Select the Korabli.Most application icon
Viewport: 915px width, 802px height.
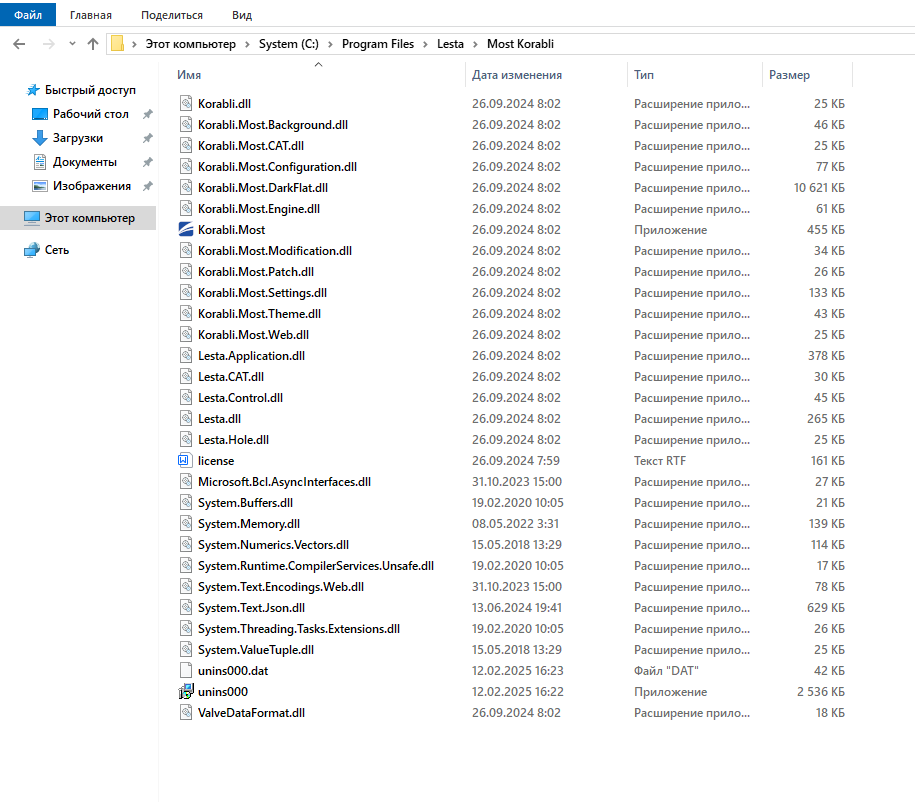[x=186, y=229]
